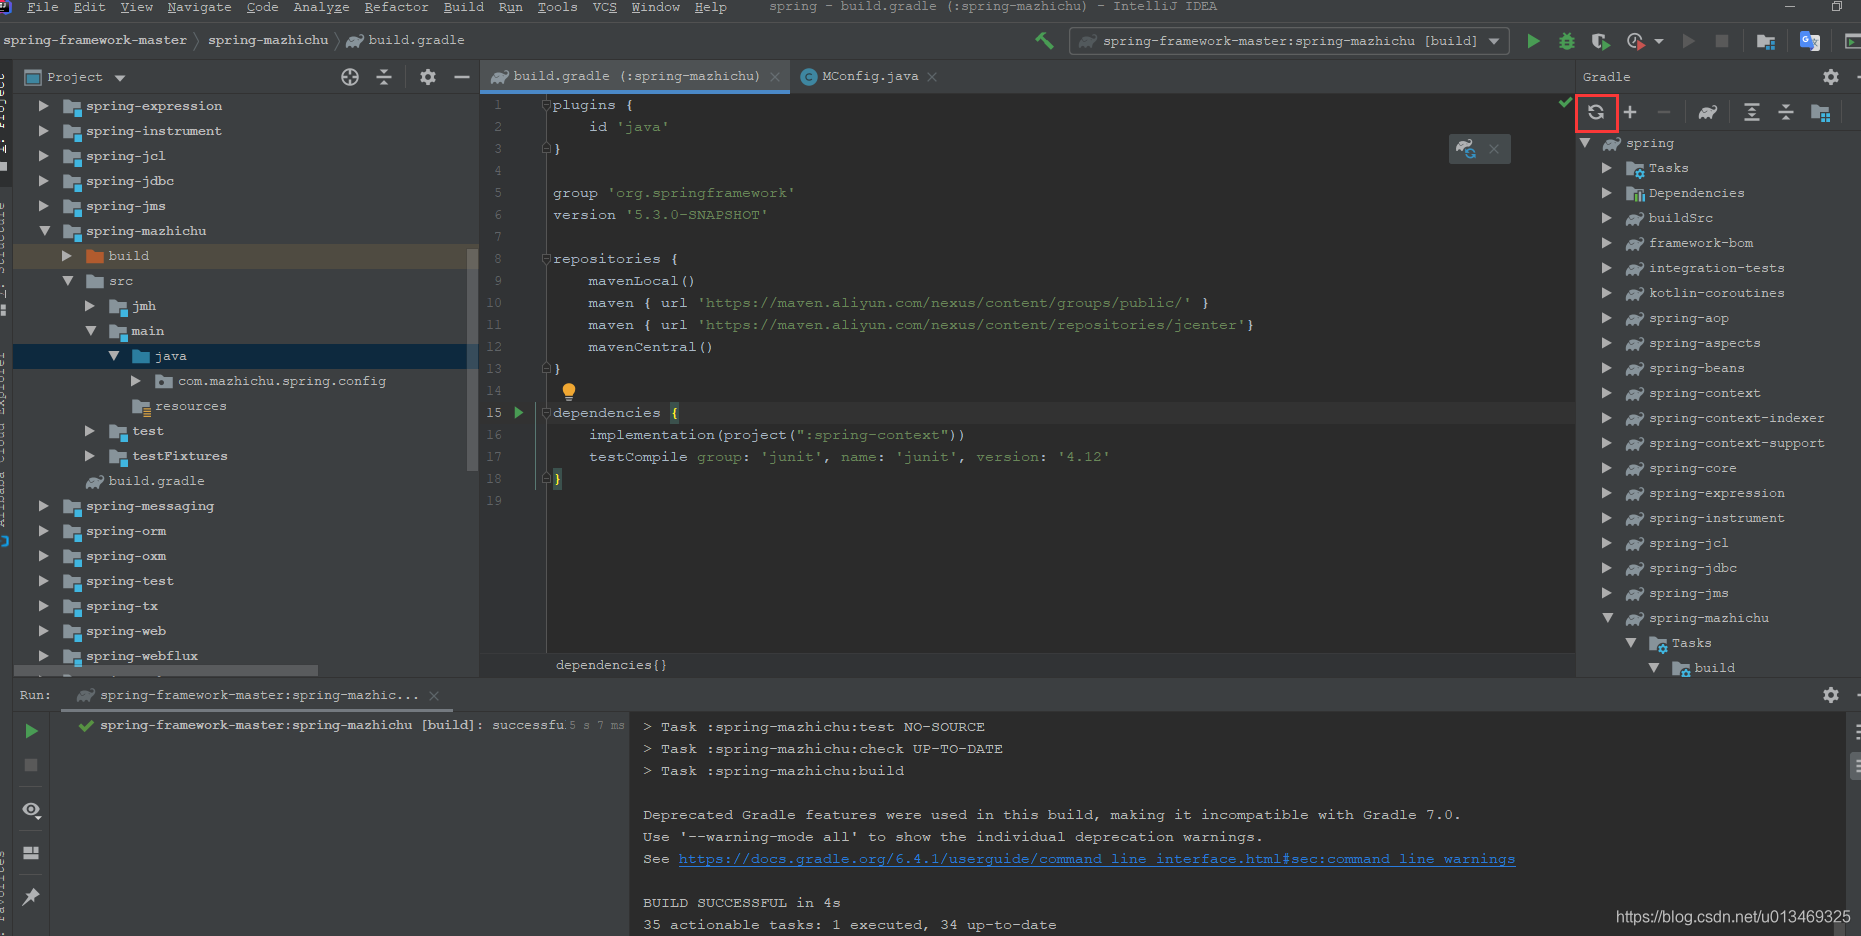Screen dimensions: 1861x936
Task: Open the translate icon in top toolbar
Action: click(x=1810, y=41)
